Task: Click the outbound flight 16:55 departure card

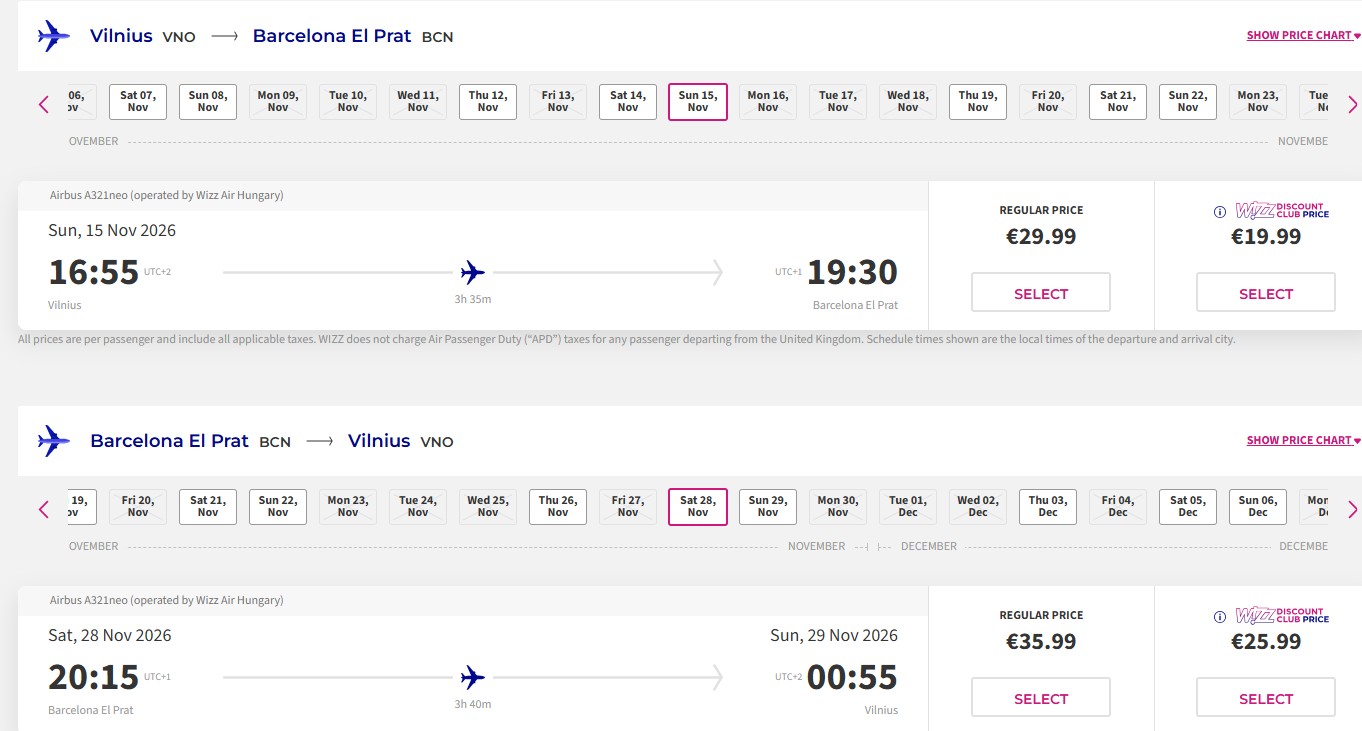Action: (x=473, y=256)
